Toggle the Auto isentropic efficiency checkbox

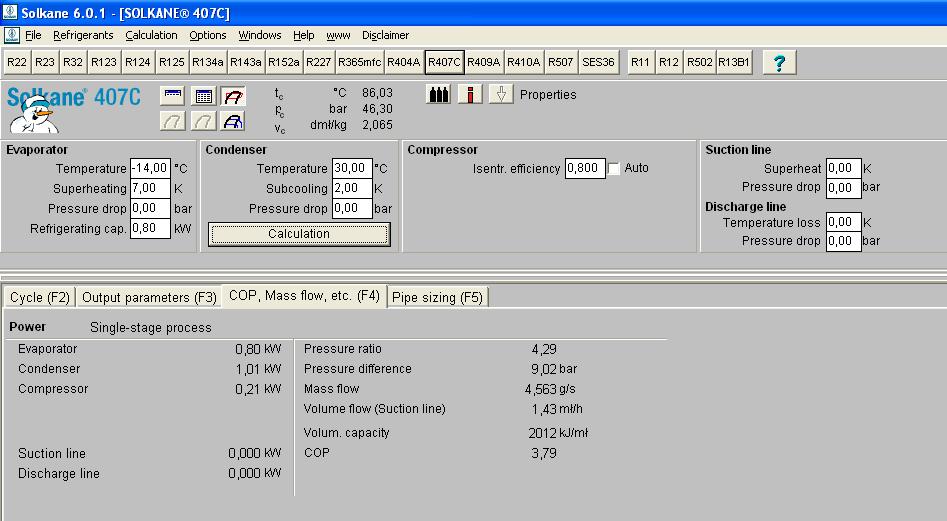pyautogui.click(x=614, y=168)
